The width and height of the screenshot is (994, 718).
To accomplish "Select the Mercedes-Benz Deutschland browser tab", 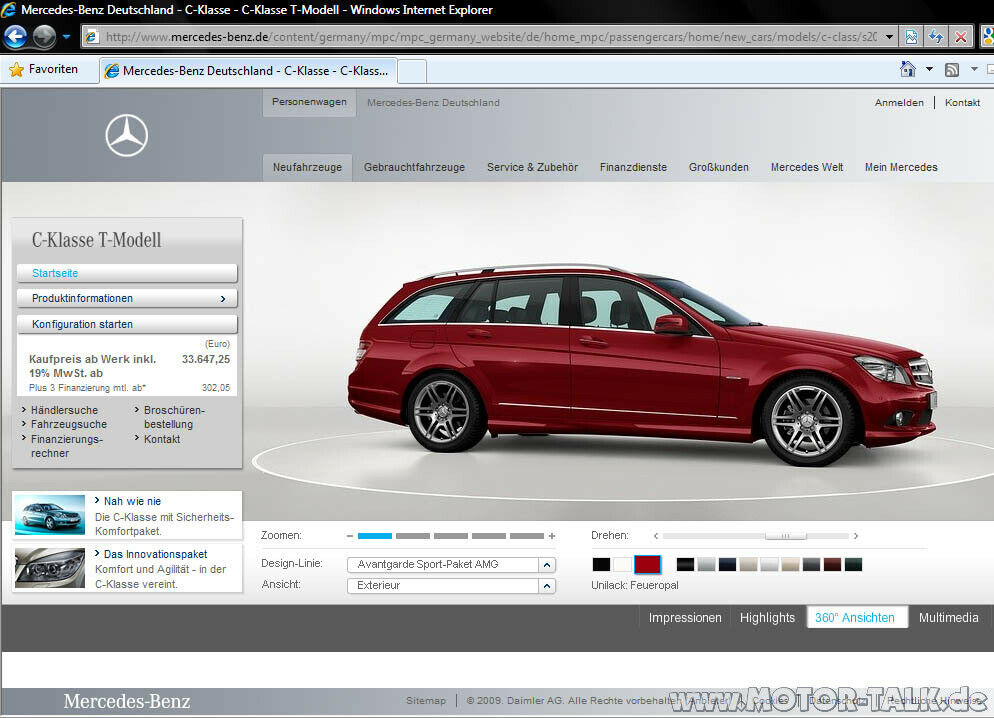I will 248,70.
